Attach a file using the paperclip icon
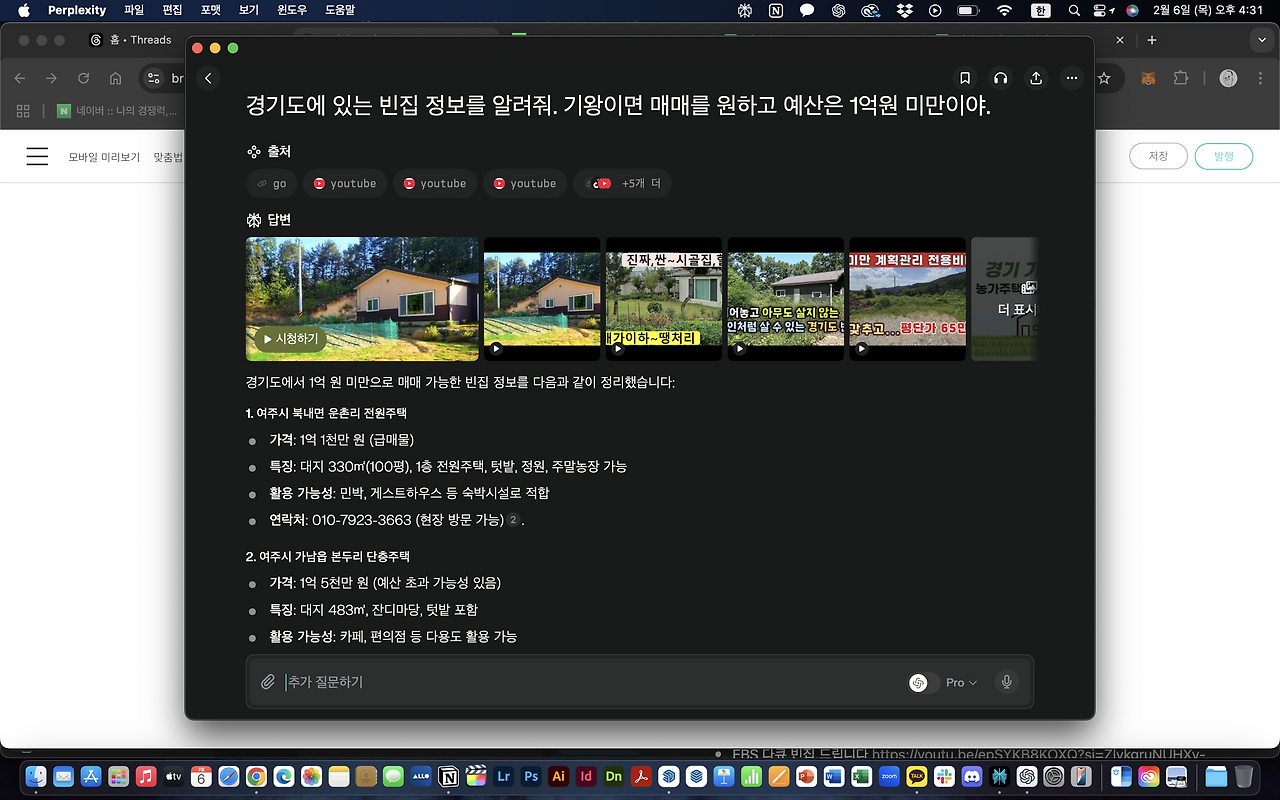 click(268, 682)
